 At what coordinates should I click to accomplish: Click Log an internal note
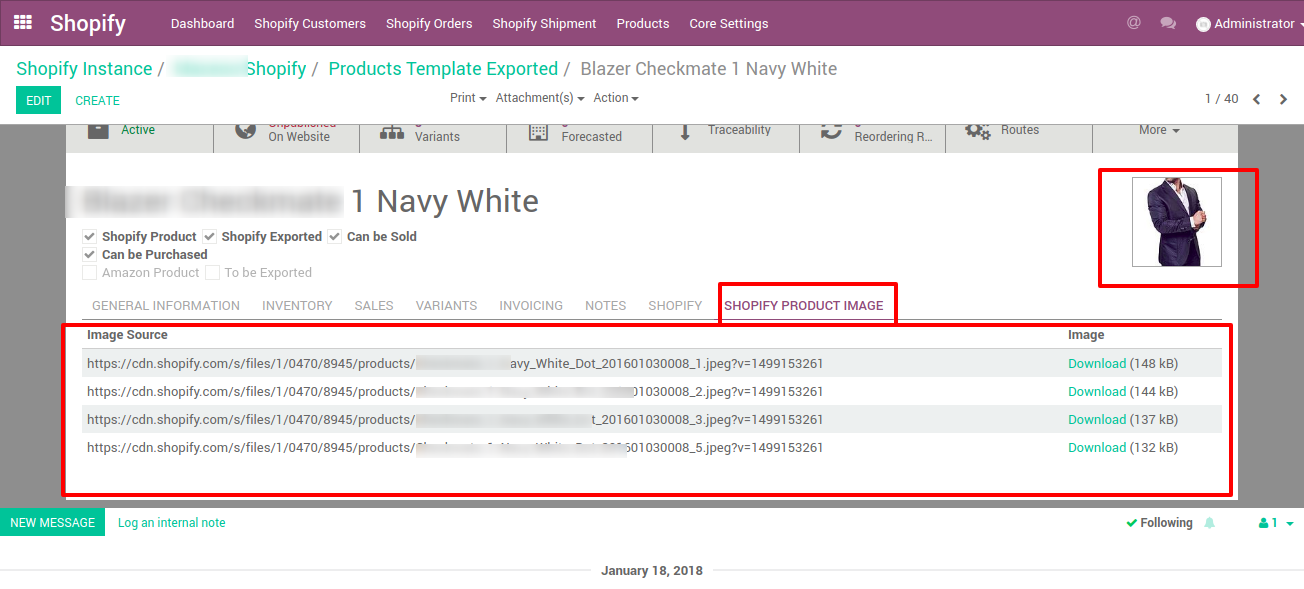(172, 522)
